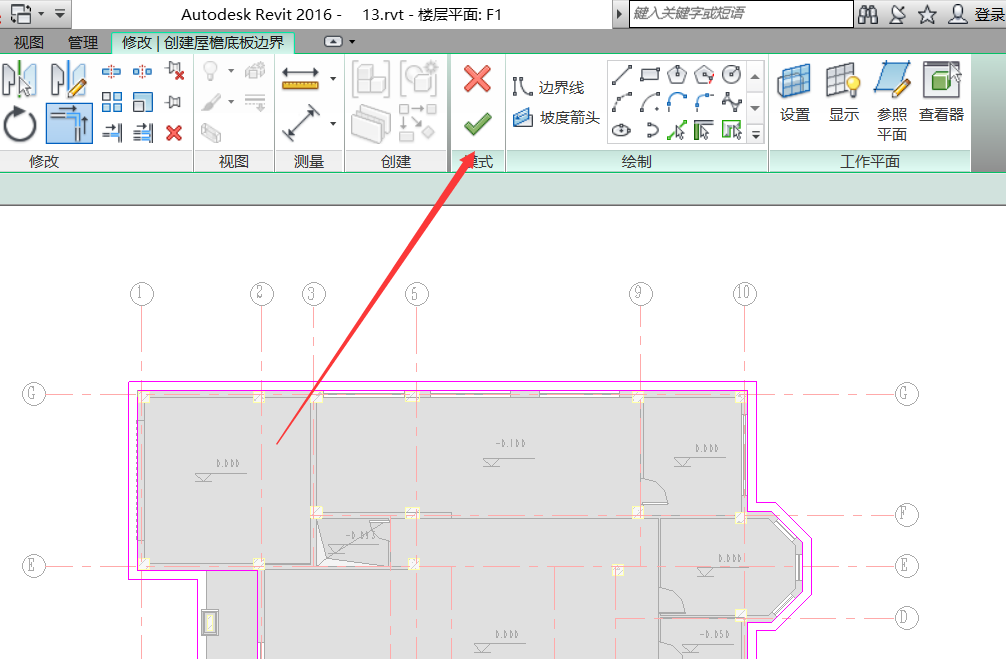This screenshot has width=1006, height=659.
Task: Click the green checkmark to finish edit mode
Action: 477,123
